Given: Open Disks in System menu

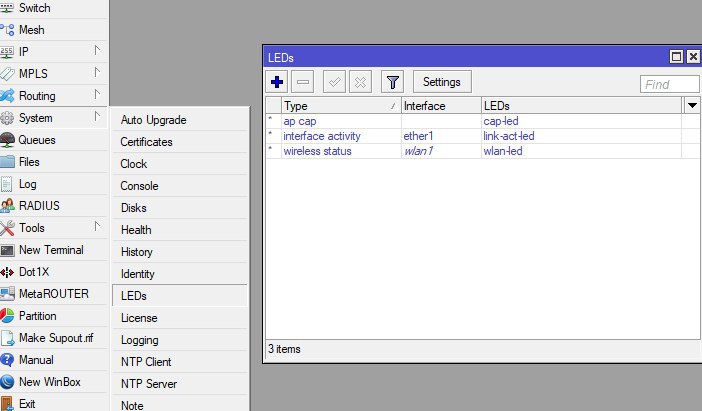Looking at the screenshot, I should 180,208.
